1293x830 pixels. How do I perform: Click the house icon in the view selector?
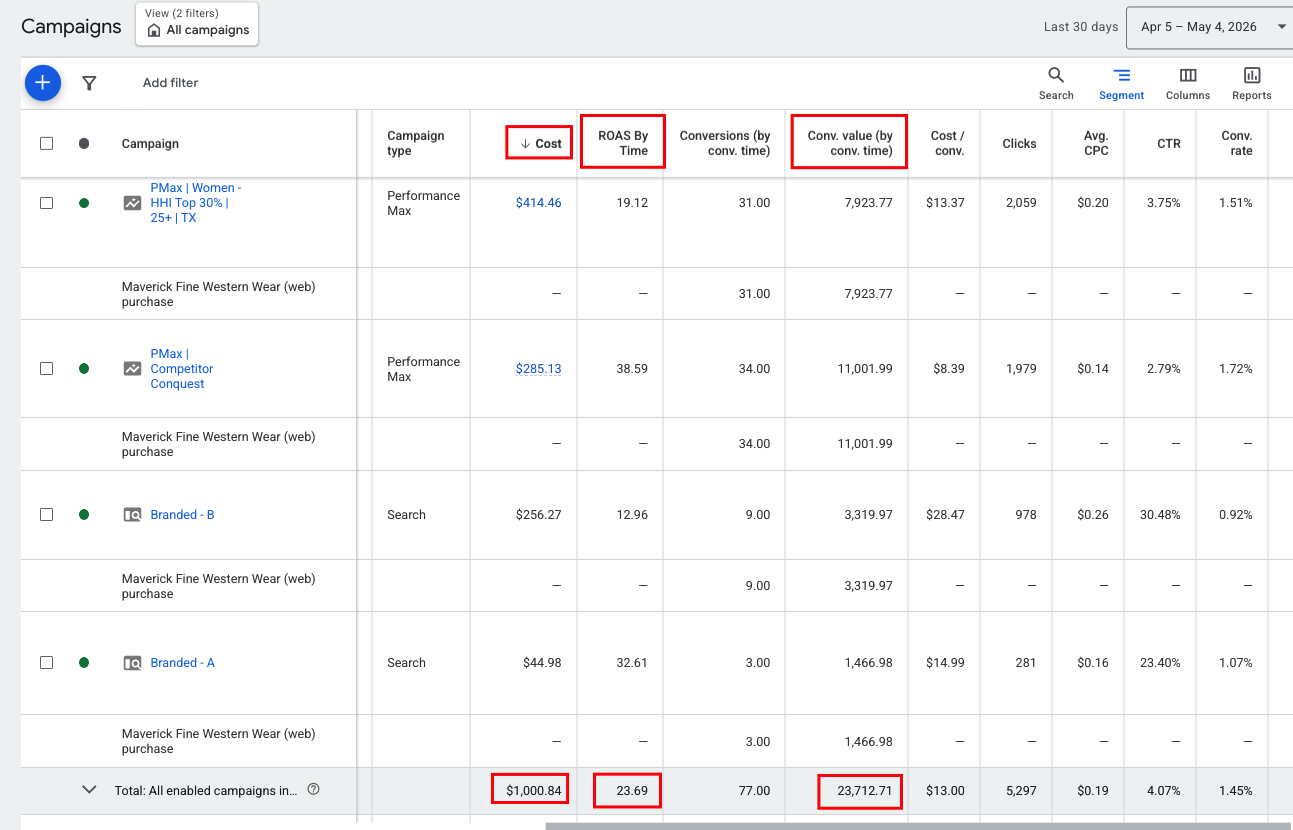click(x=154, y=31)
